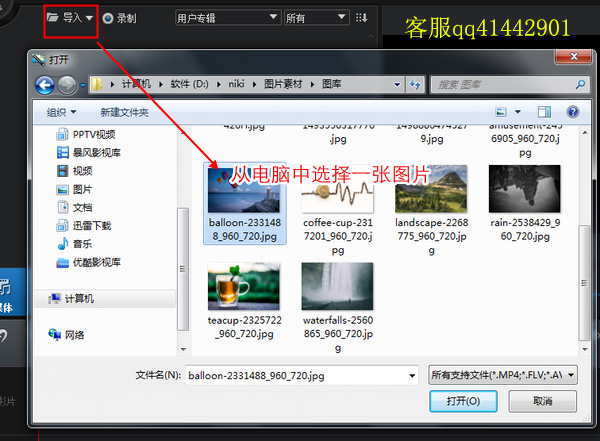Click the 取消 button
Screen dimensions: 600x441
(542, 401)
